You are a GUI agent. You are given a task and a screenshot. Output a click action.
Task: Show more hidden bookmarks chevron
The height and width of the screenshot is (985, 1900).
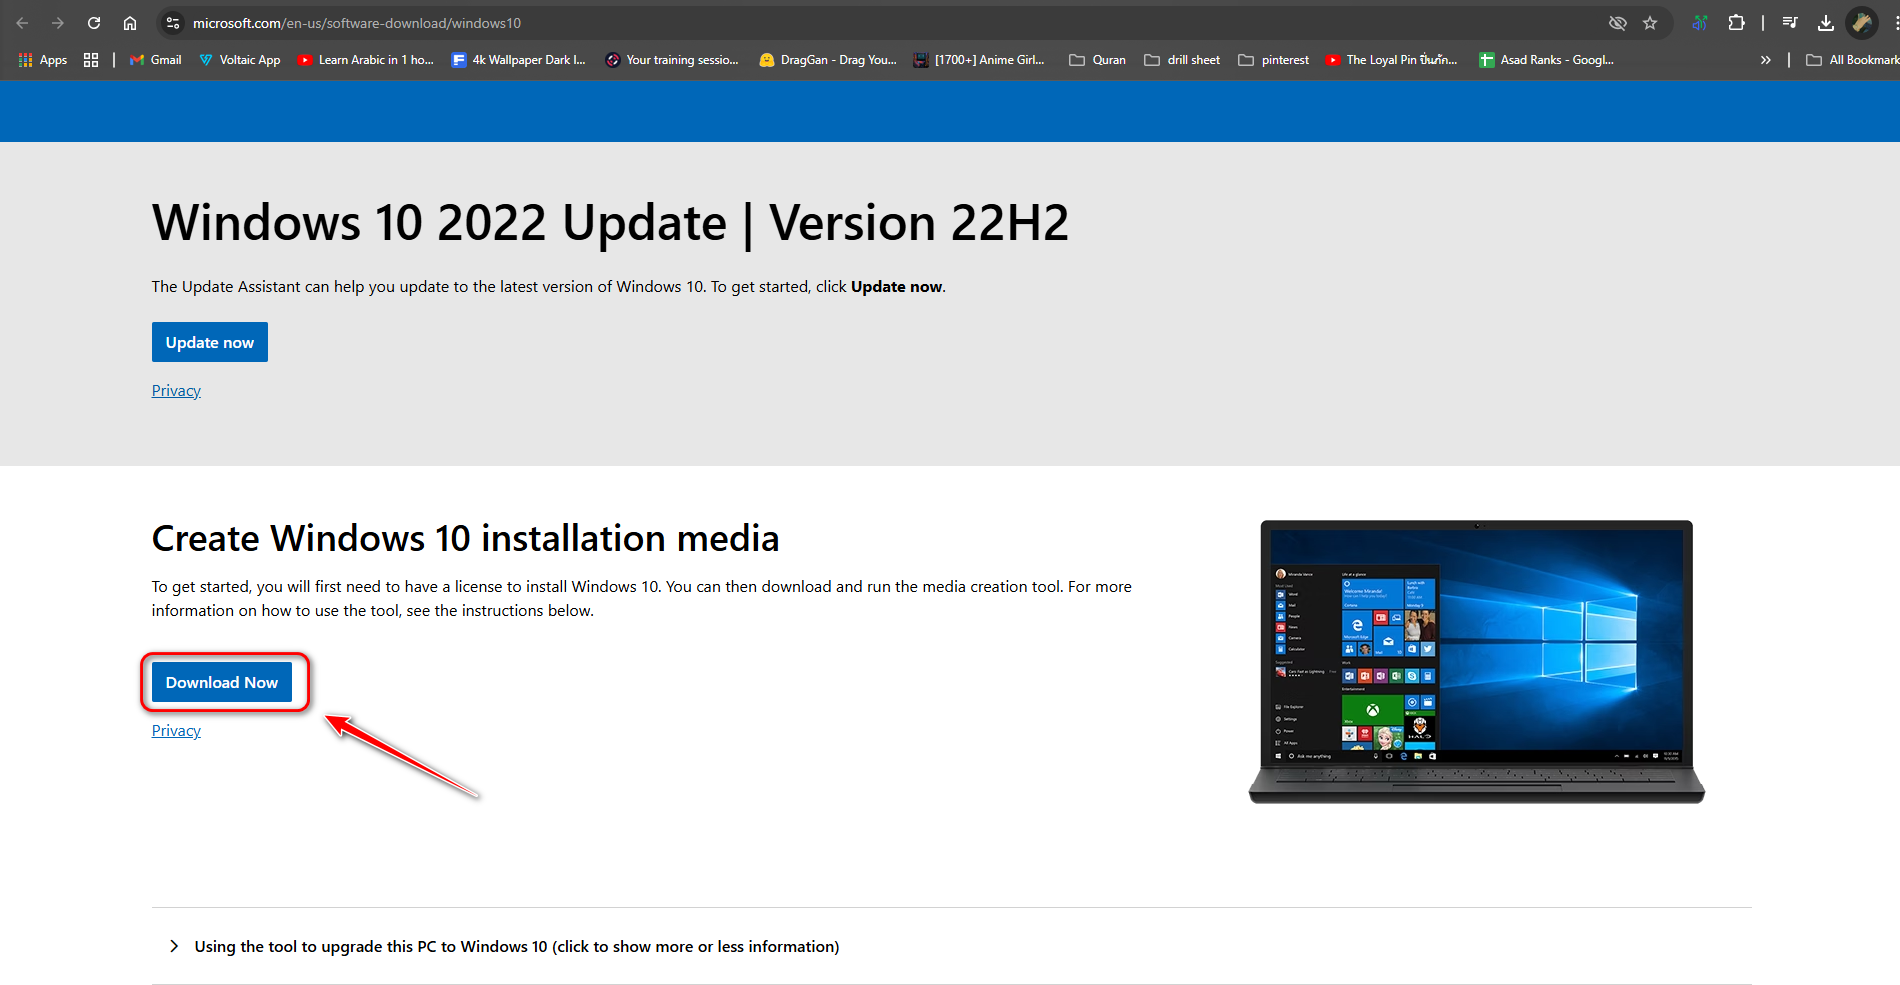pyautogui.click(x=1766, y=60)
